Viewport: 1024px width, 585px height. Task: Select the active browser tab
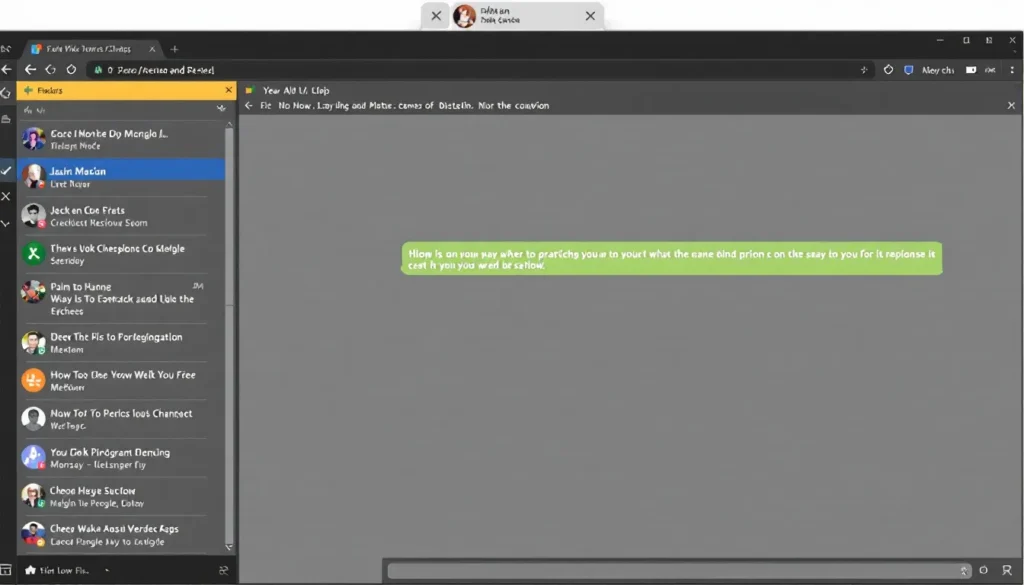pos(90,48)
